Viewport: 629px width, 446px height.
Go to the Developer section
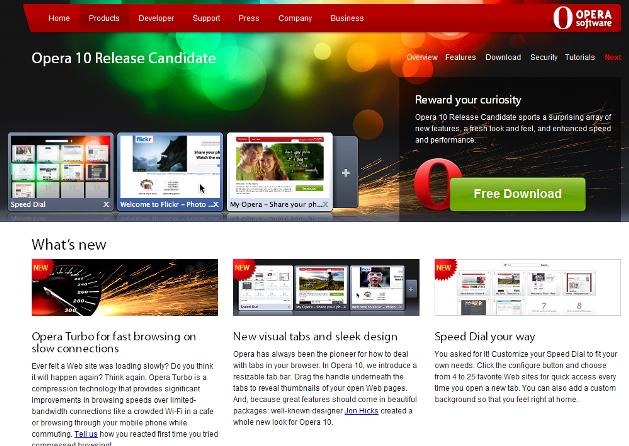click(155, 18)
